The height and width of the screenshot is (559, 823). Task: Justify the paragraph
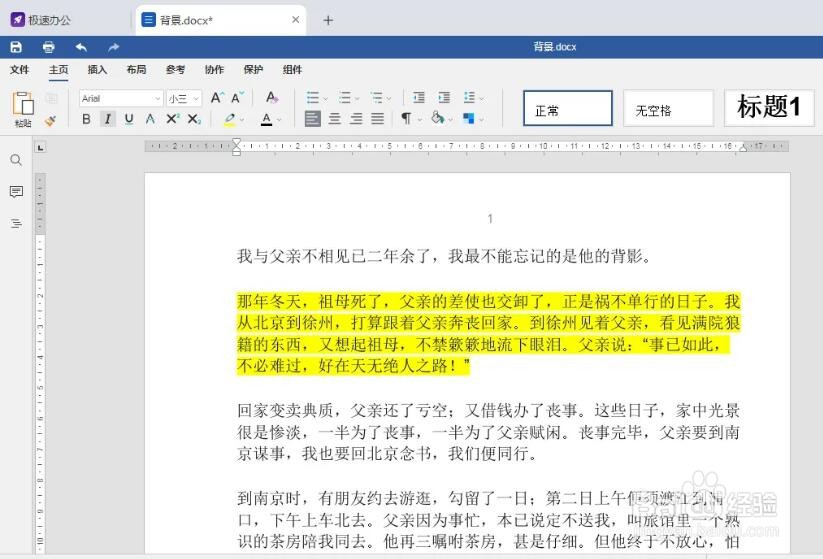[x=377, y=119]
